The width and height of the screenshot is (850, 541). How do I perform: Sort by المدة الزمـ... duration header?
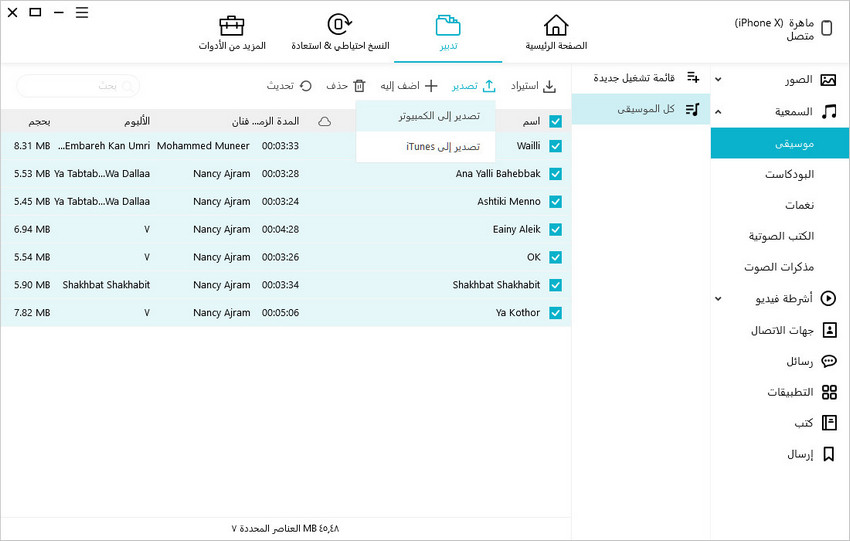pos(275,121)
